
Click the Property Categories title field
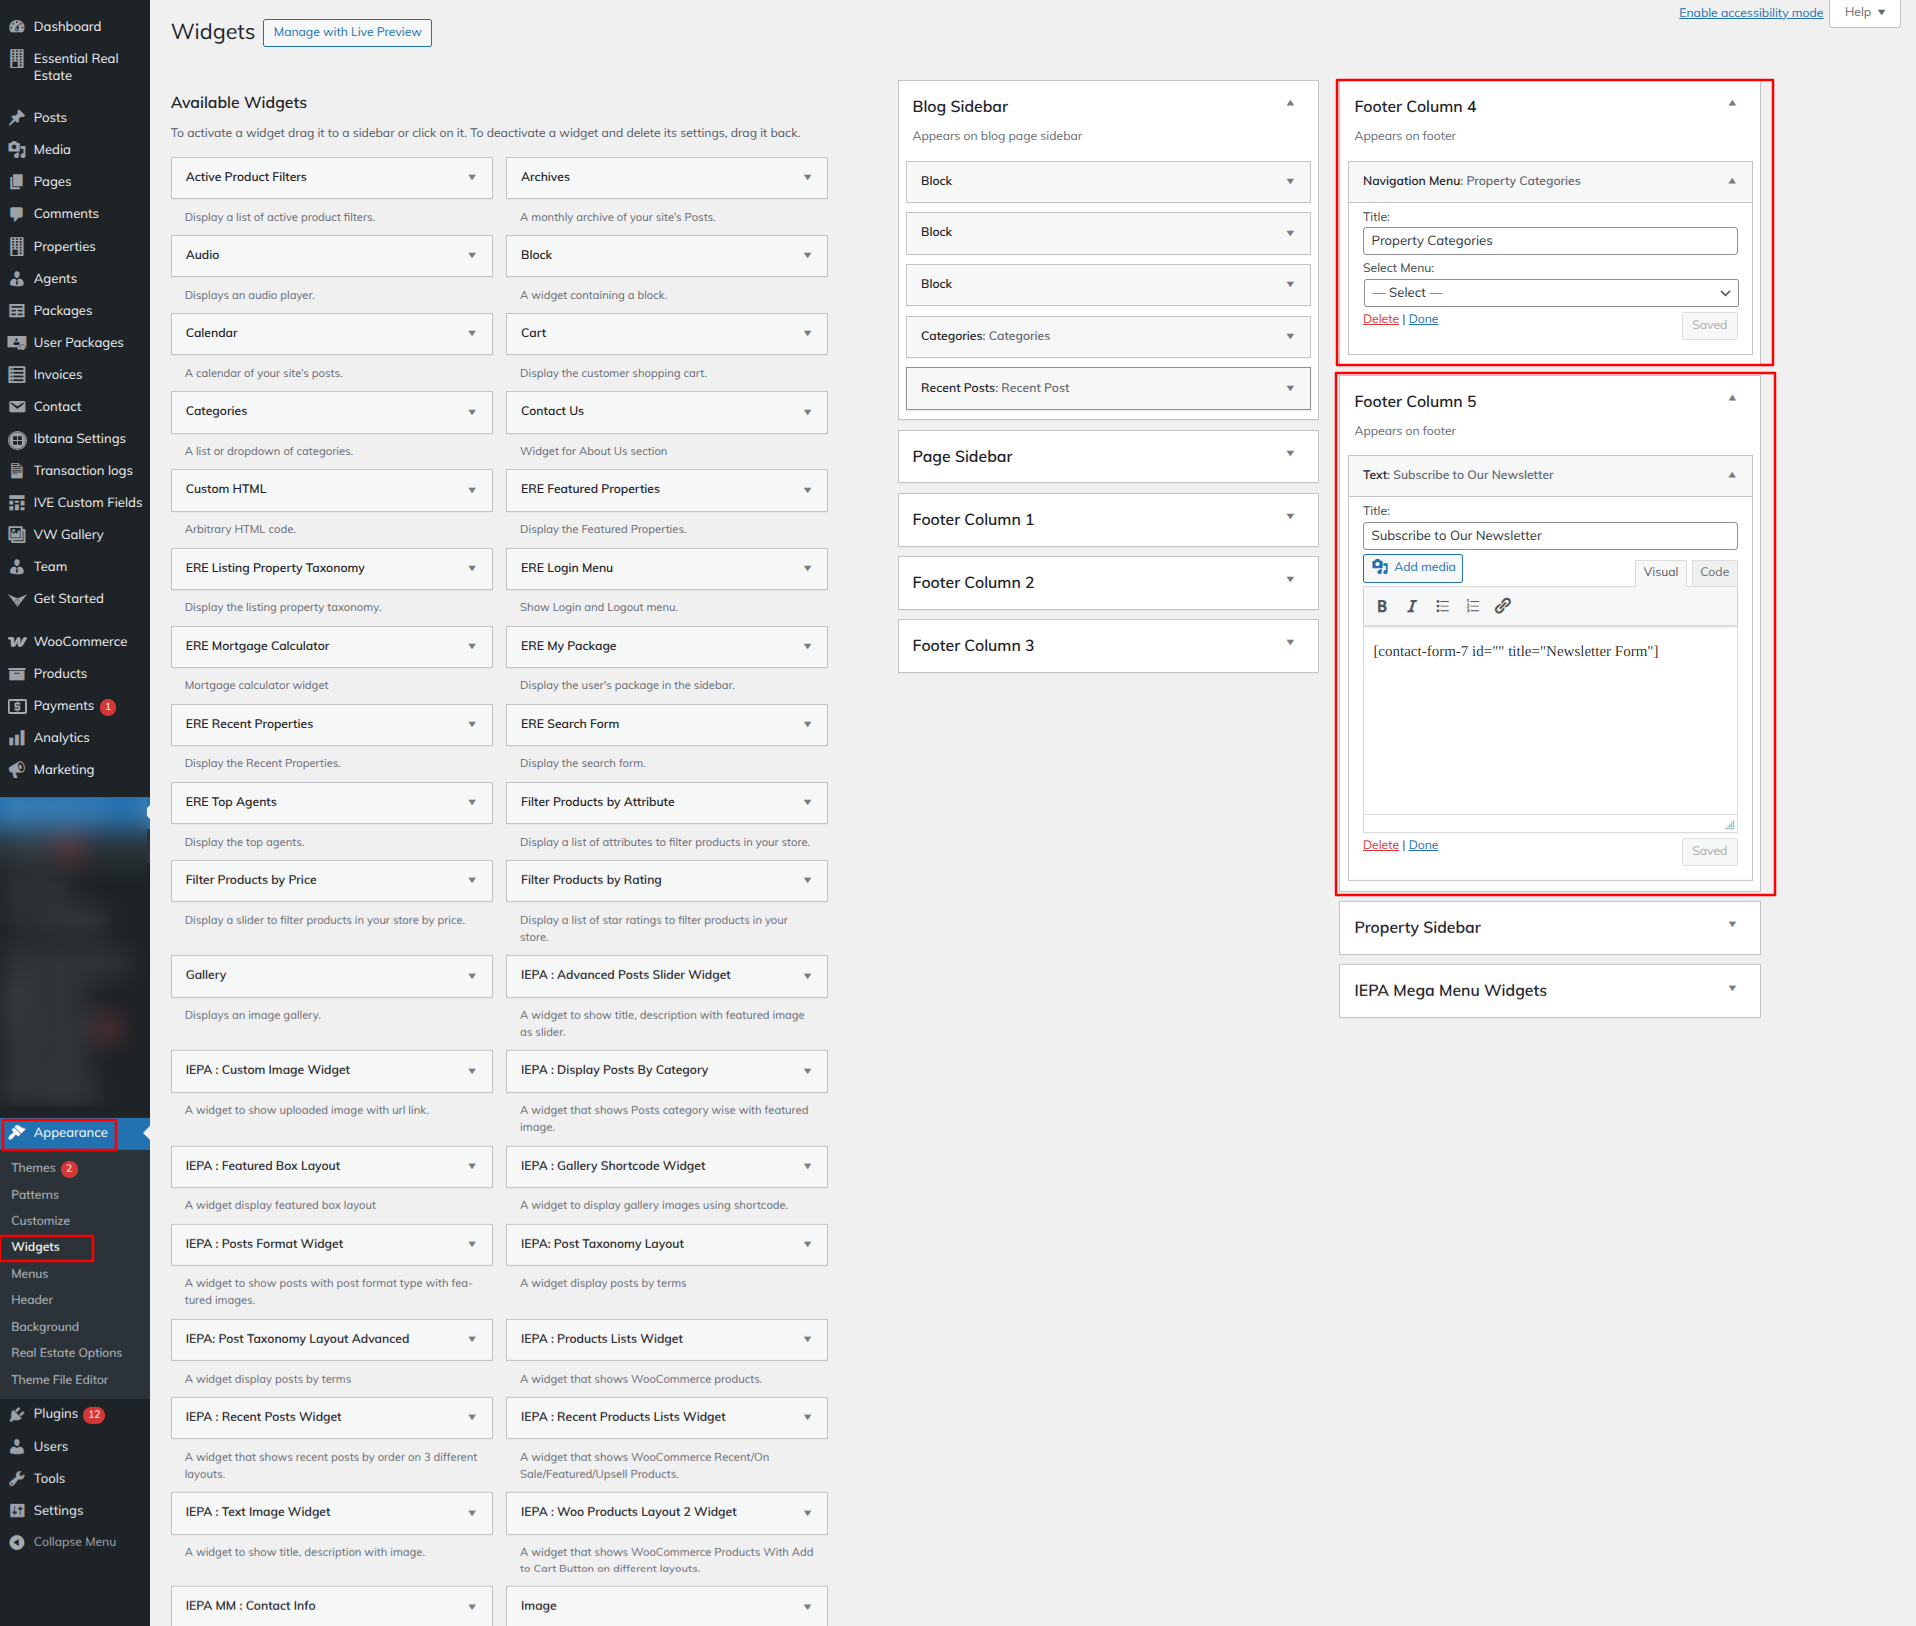1550,241
